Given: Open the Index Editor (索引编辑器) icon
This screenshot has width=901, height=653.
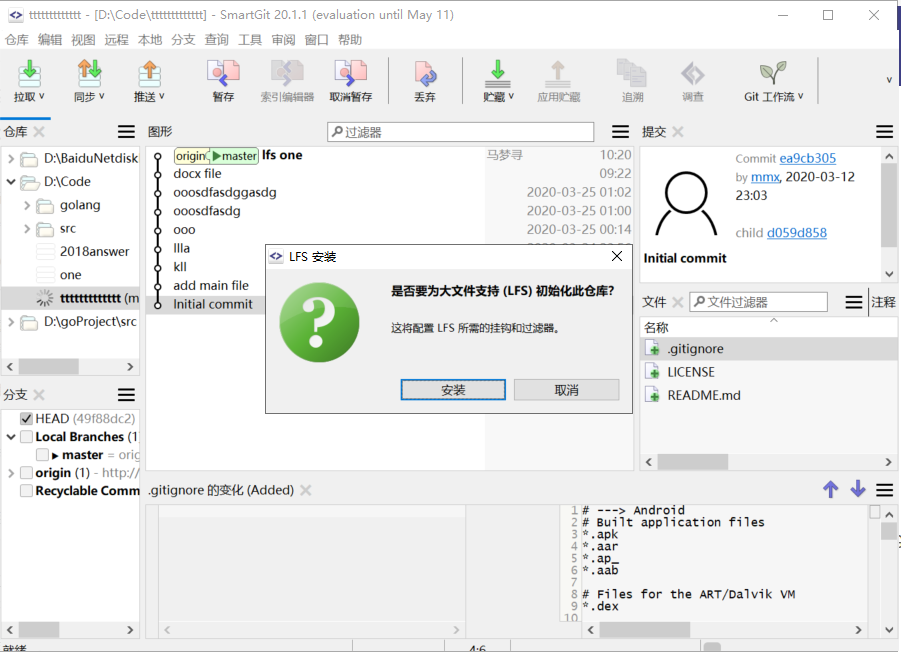Looking at the screenshot, I should coord(287,74).
